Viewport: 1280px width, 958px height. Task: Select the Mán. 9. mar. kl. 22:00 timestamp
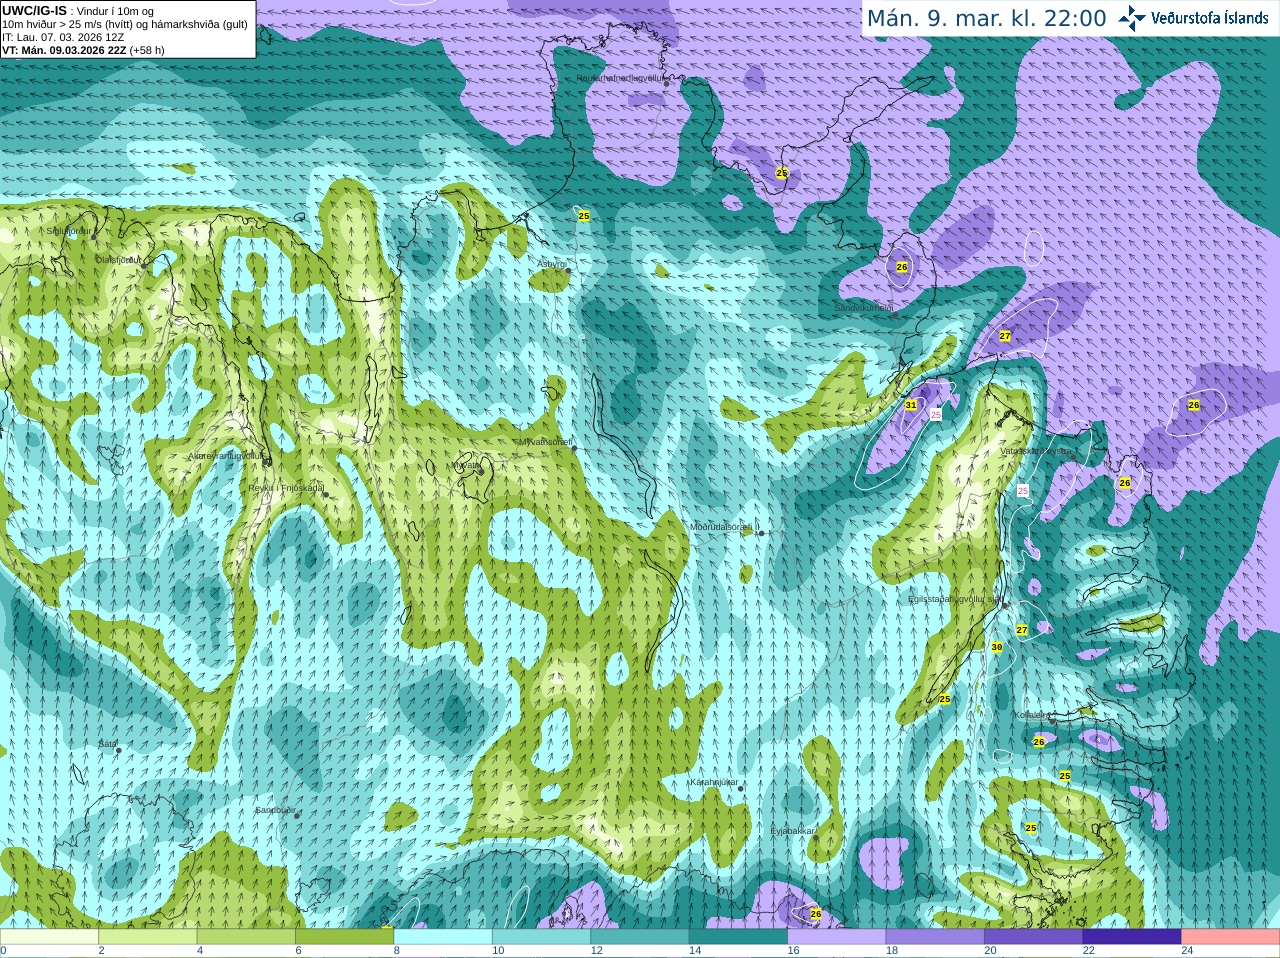986,18
